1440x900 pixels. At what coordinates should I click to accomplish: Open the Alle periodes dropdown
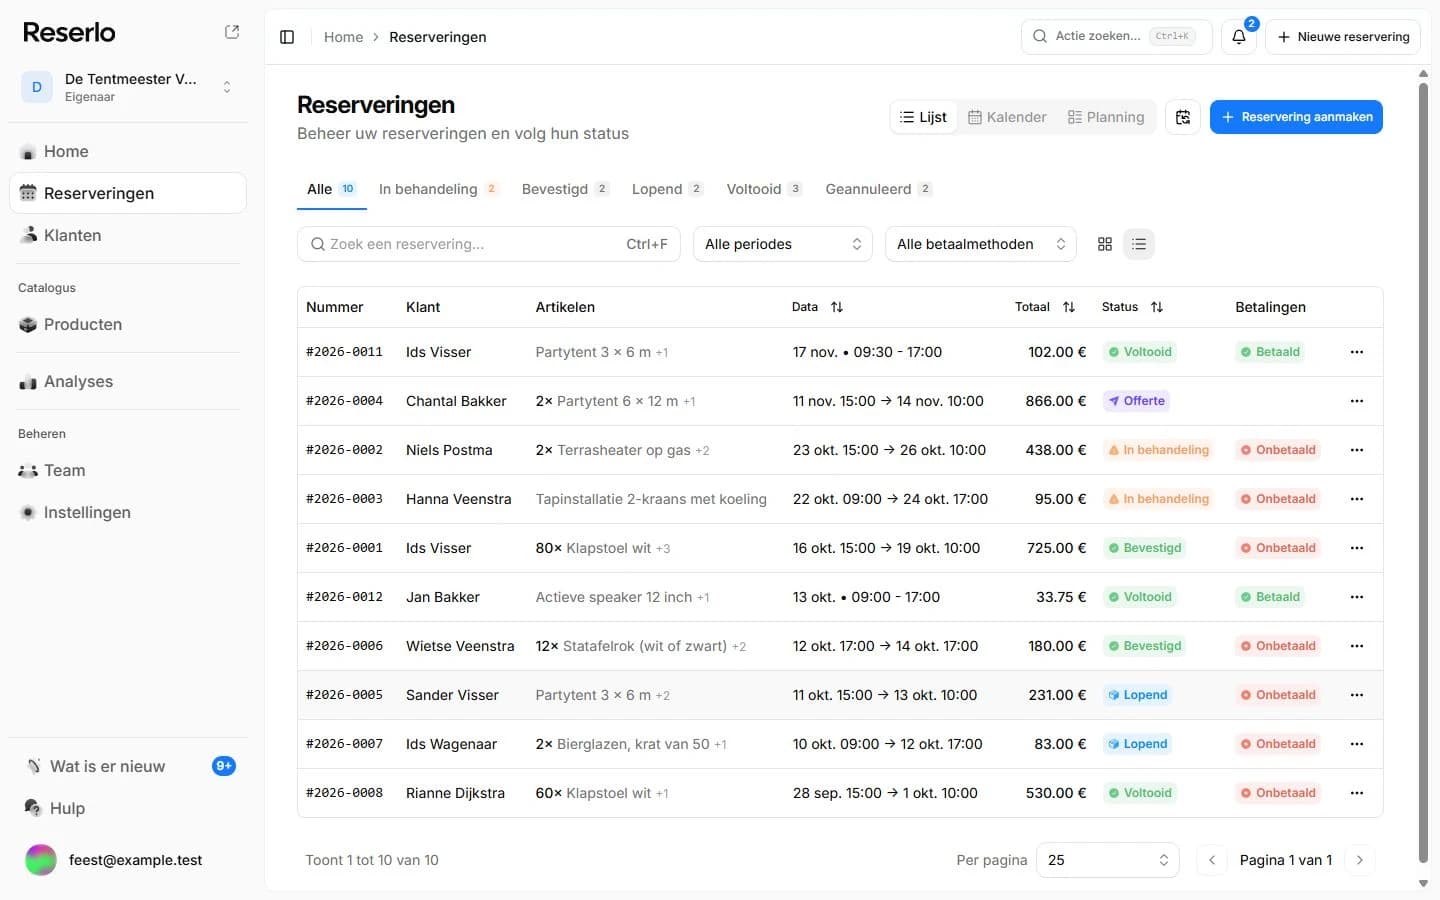point(783,244)
